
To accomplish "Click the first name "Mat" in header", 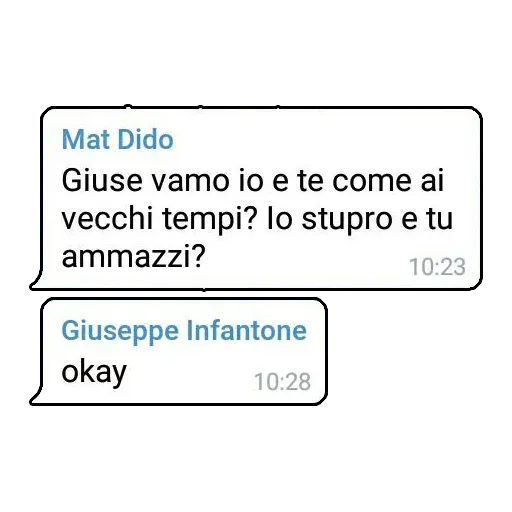I will click(x=85, y=139).
